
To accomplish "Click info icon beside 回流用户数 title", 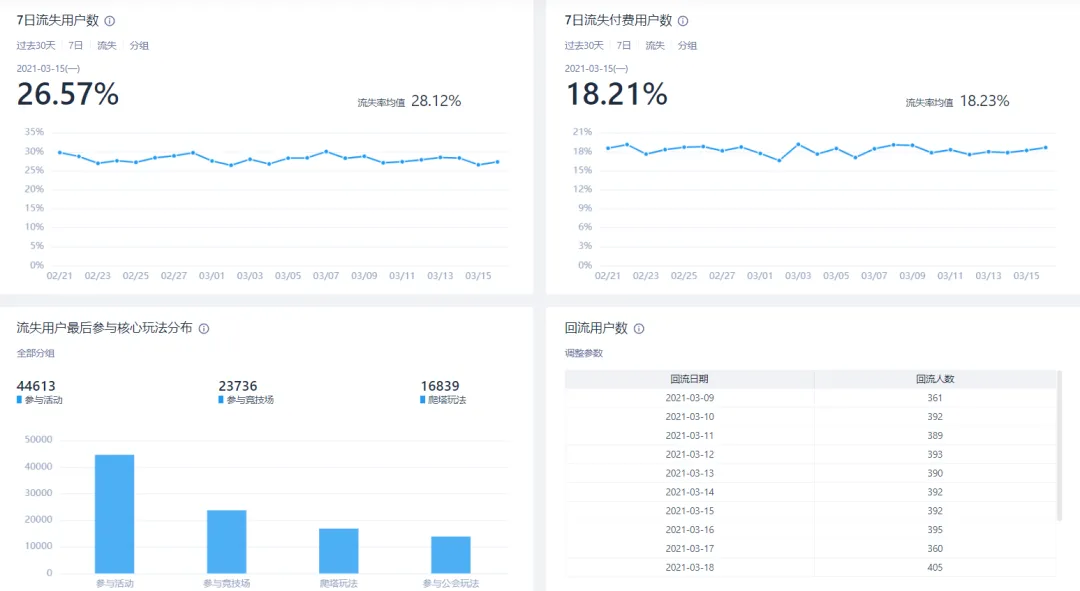I will click(639, 329).
